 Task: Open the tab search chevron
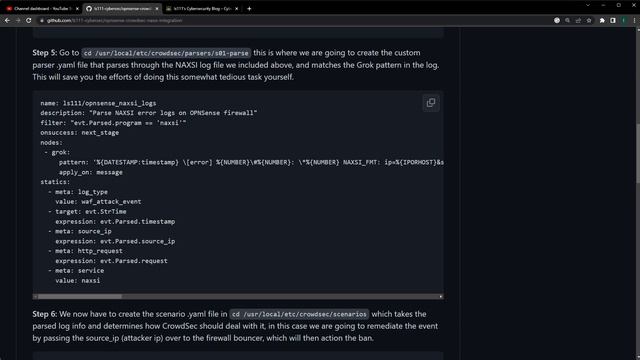pos(588,5)
